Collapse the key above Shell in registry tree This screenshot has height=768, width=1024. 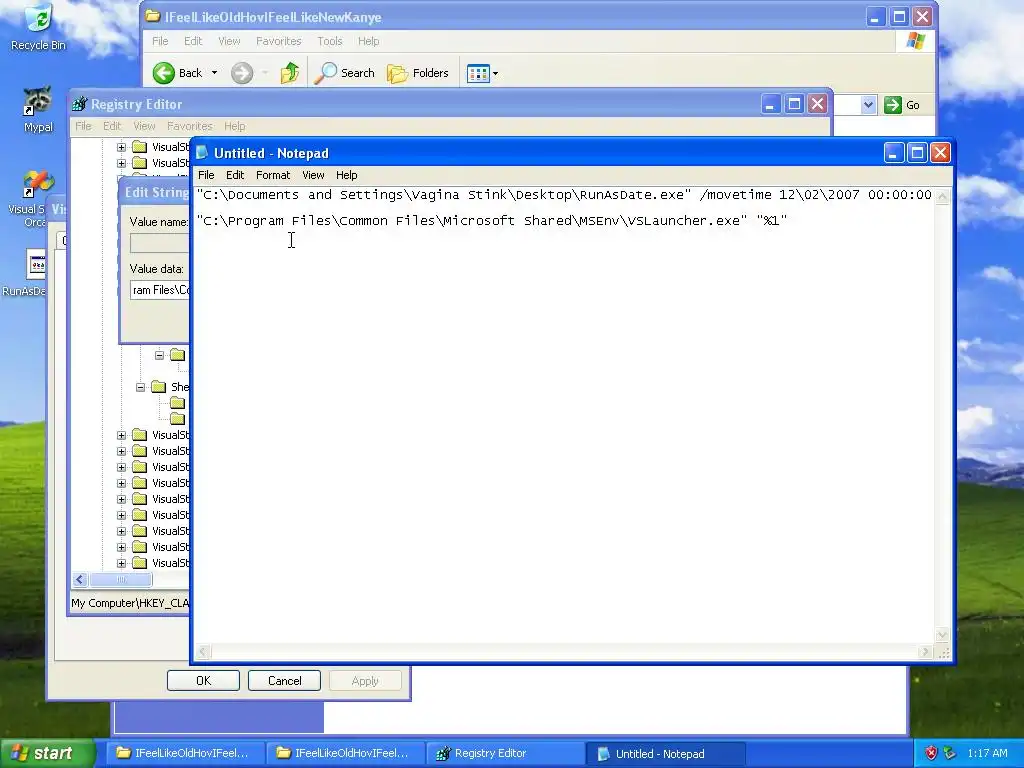[159, 355]
